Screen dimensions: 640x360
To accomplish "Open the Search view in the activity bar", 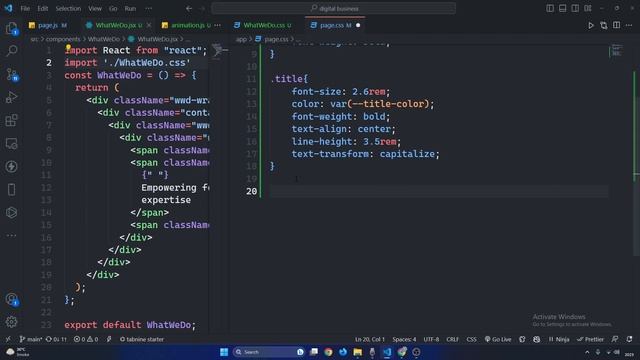I will coord(11,51).
